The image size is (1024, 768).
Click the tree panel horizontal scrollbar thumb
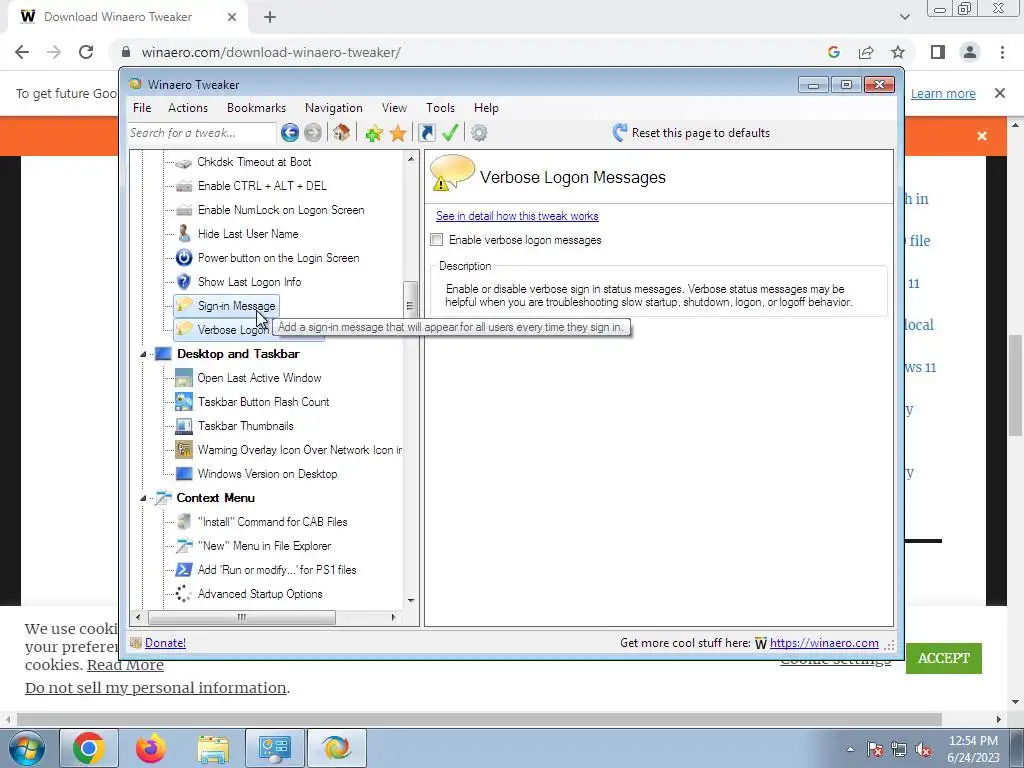point(242,617)
